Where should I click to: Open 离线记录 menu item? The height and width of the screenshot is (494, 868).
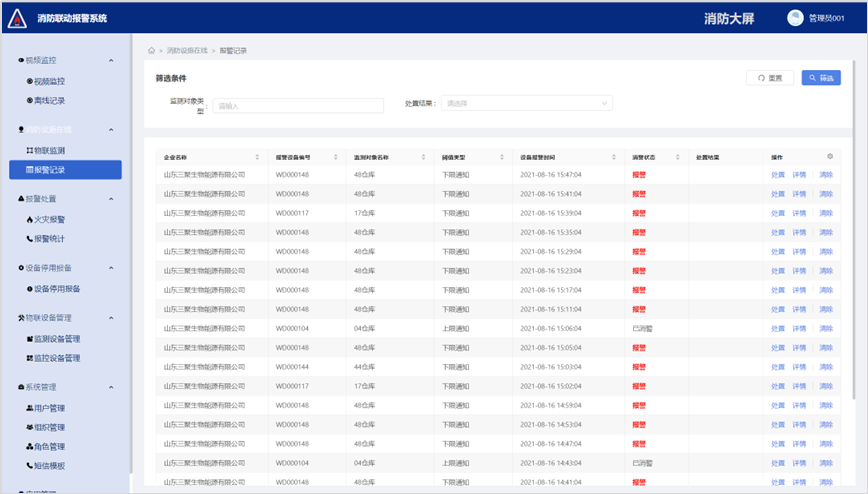click(x=46, y=101)
